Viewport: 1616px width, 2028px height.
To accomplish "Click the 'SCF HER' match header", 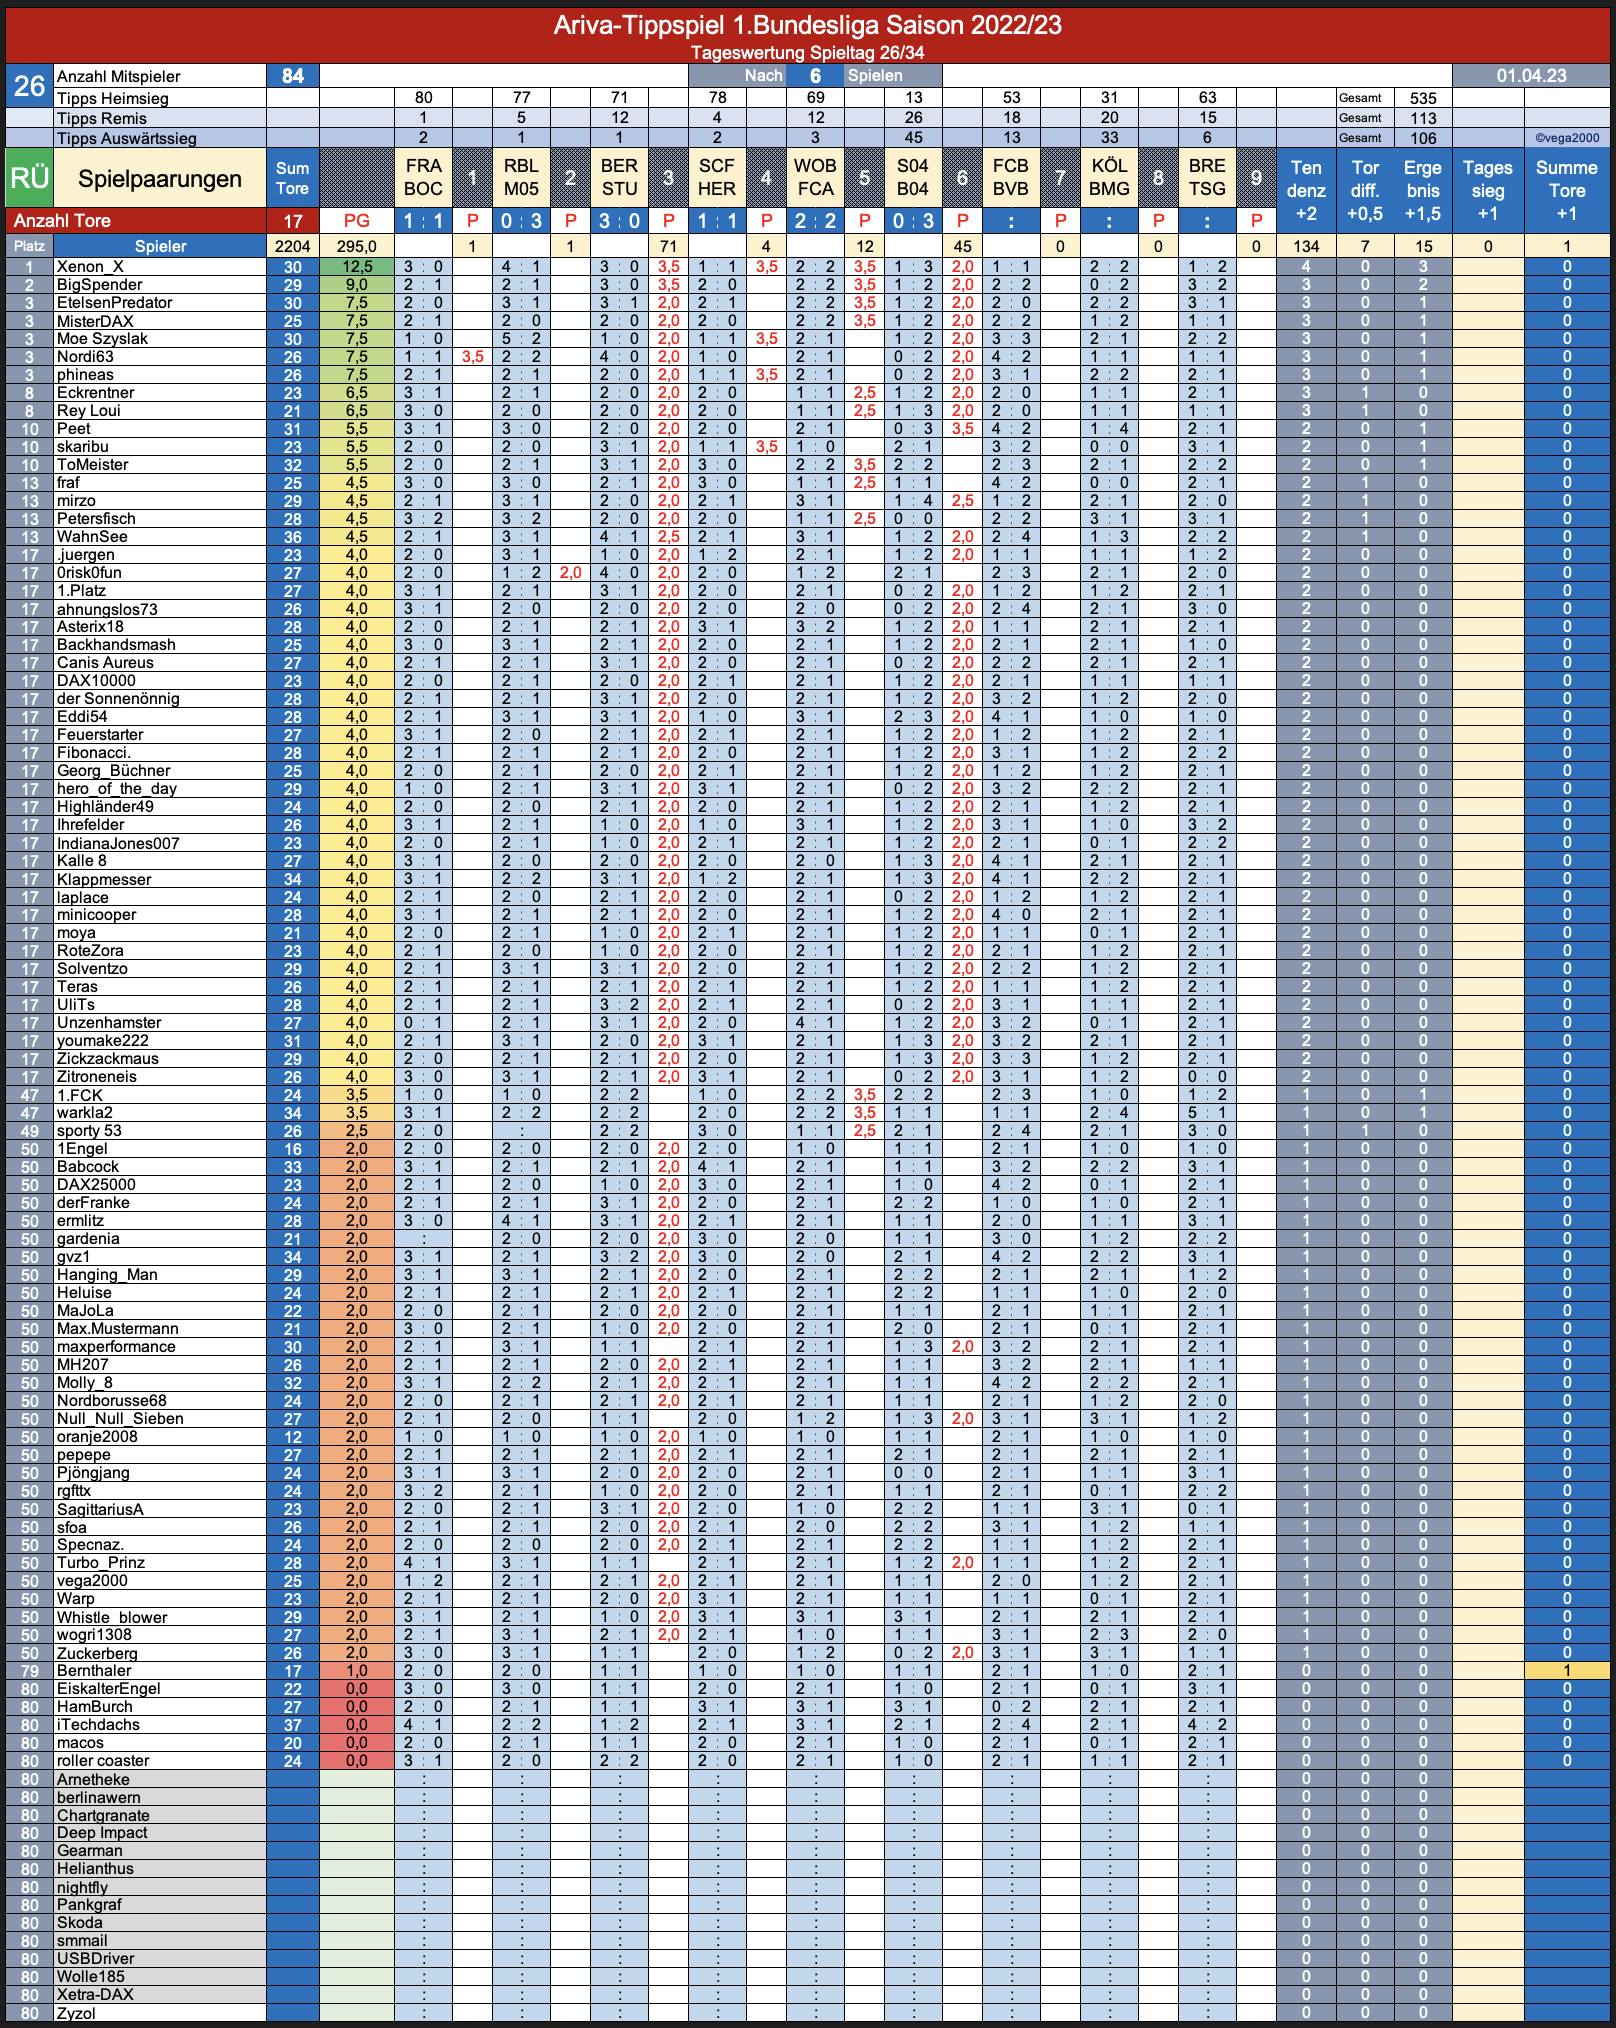I will coord(717,177).
